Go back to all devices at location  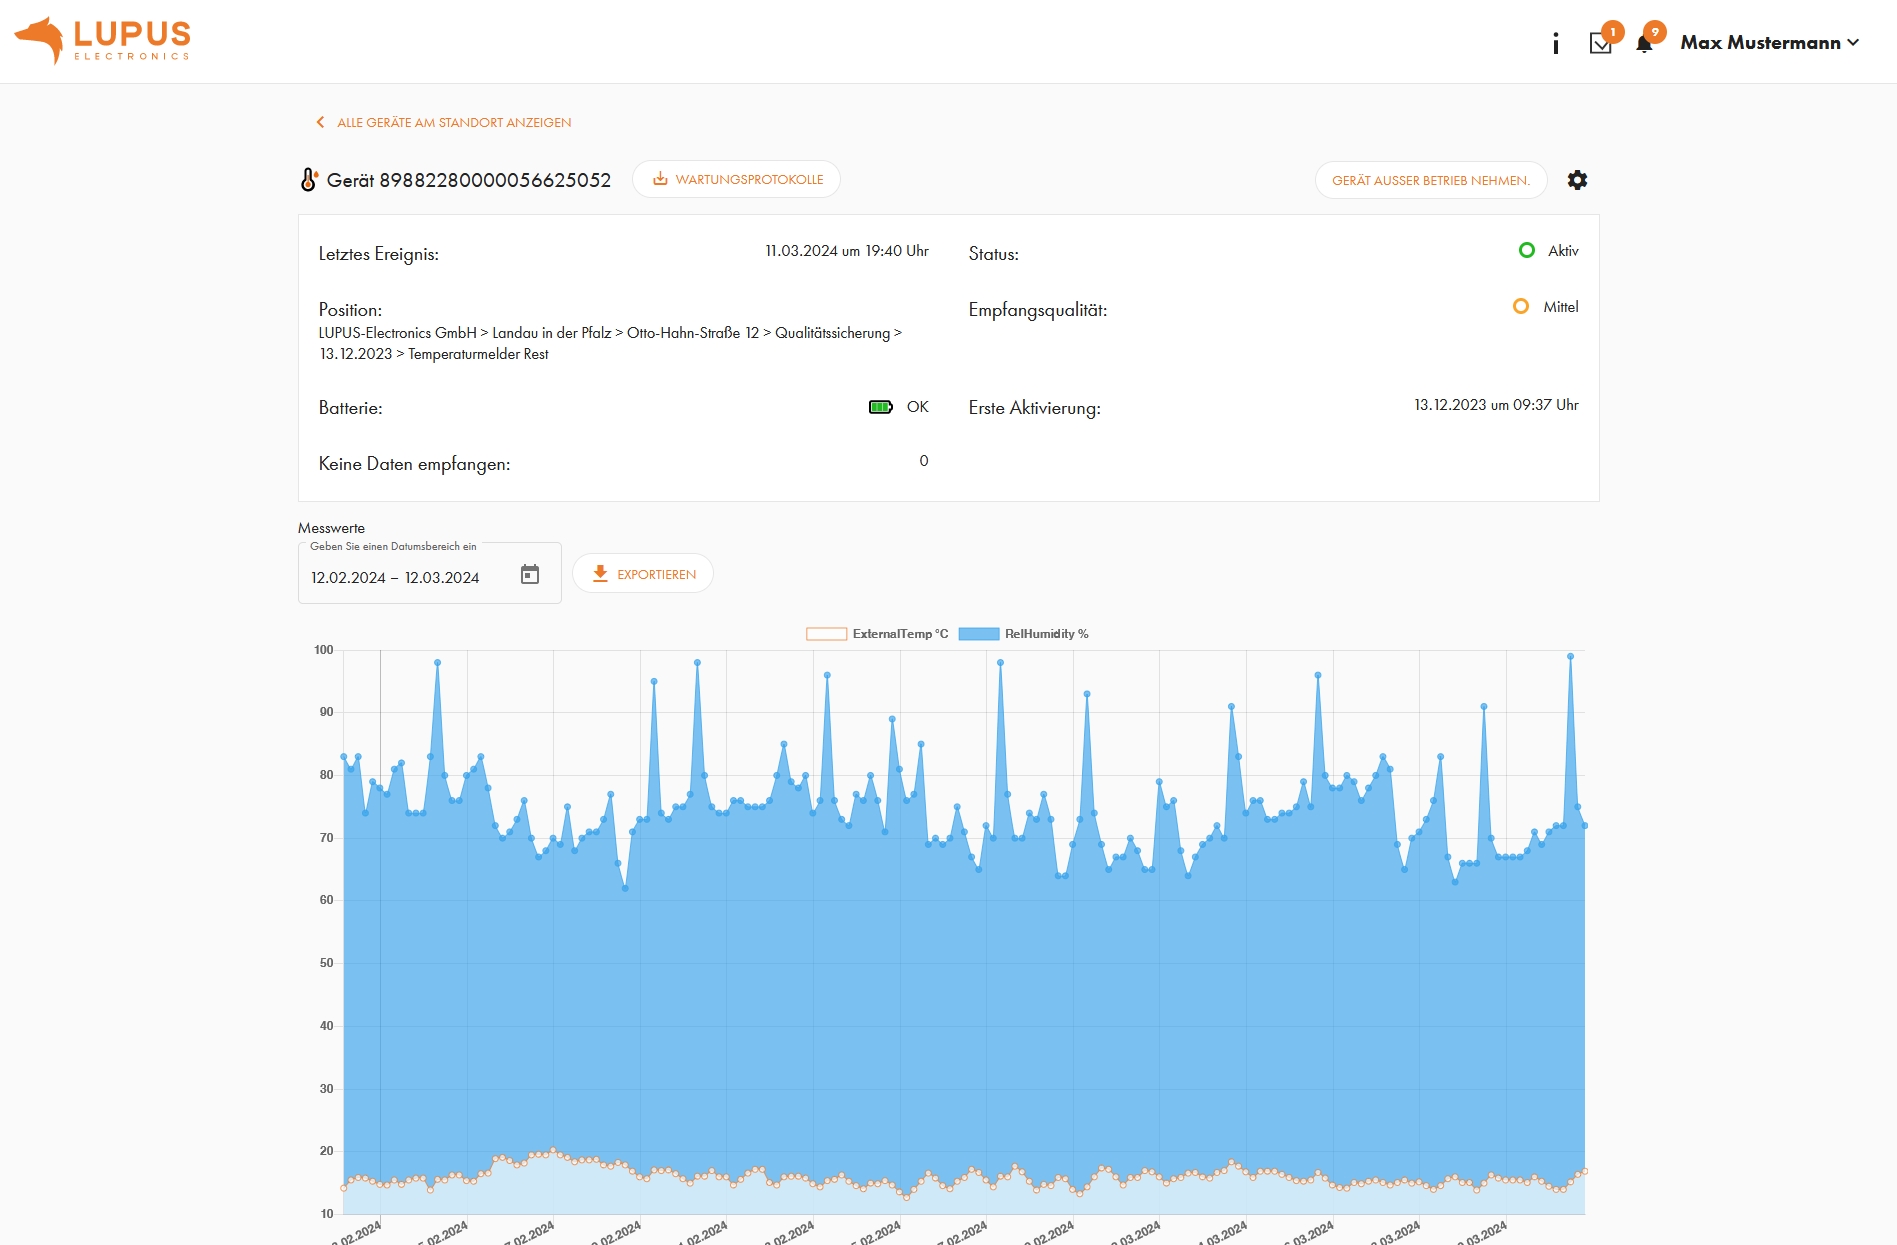[444, 122]
